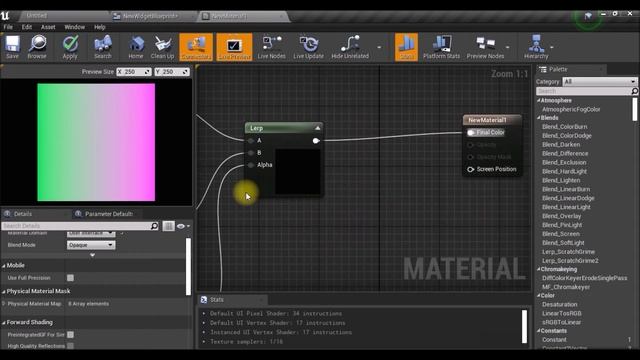
Task: Click the Palette search field
Action: pyautogui.click(x=584, y=91)
